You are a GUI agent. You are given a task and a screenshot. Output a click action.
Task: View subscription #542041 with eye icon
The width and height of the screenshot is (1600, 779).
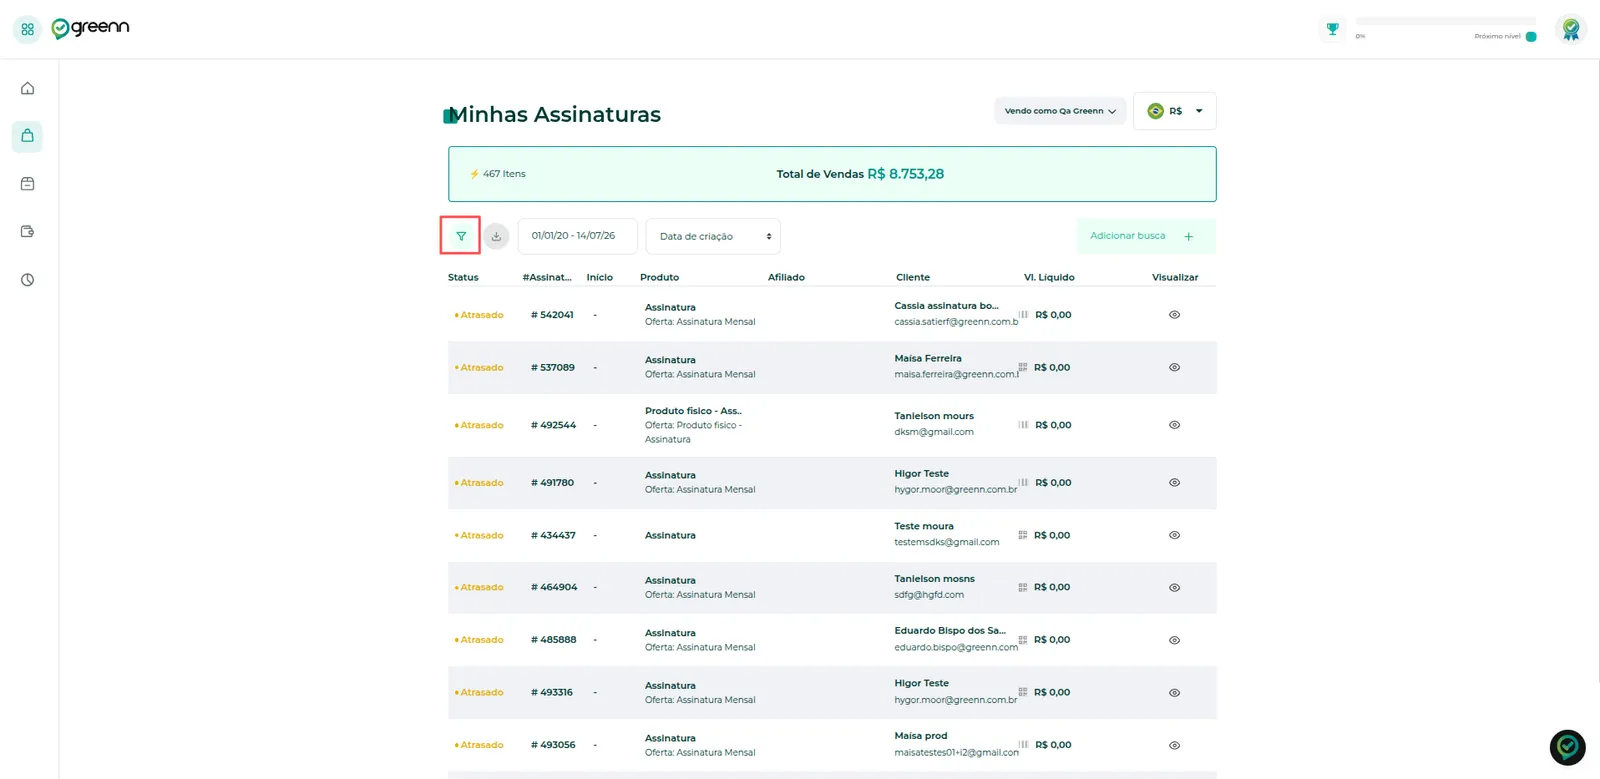coord(1175,315)
